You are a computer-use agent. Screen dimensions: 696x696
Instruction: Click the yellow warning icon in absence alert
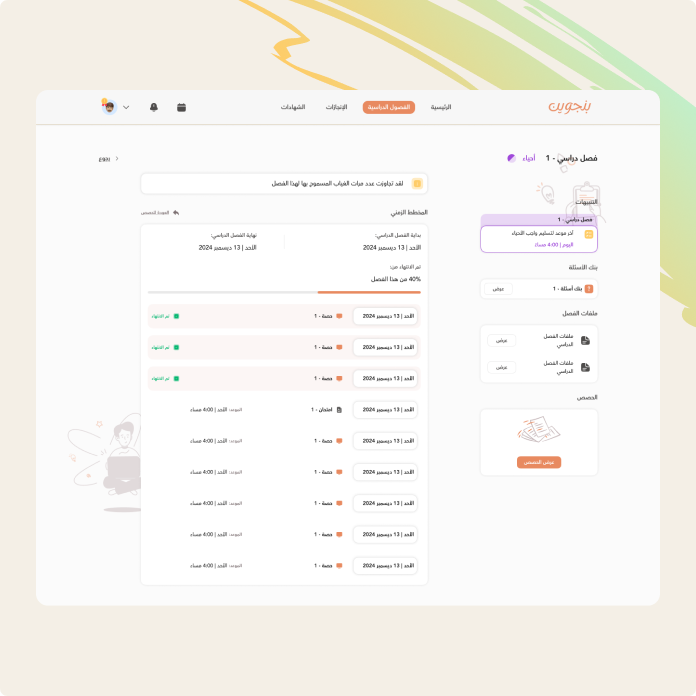pos(417,184)
